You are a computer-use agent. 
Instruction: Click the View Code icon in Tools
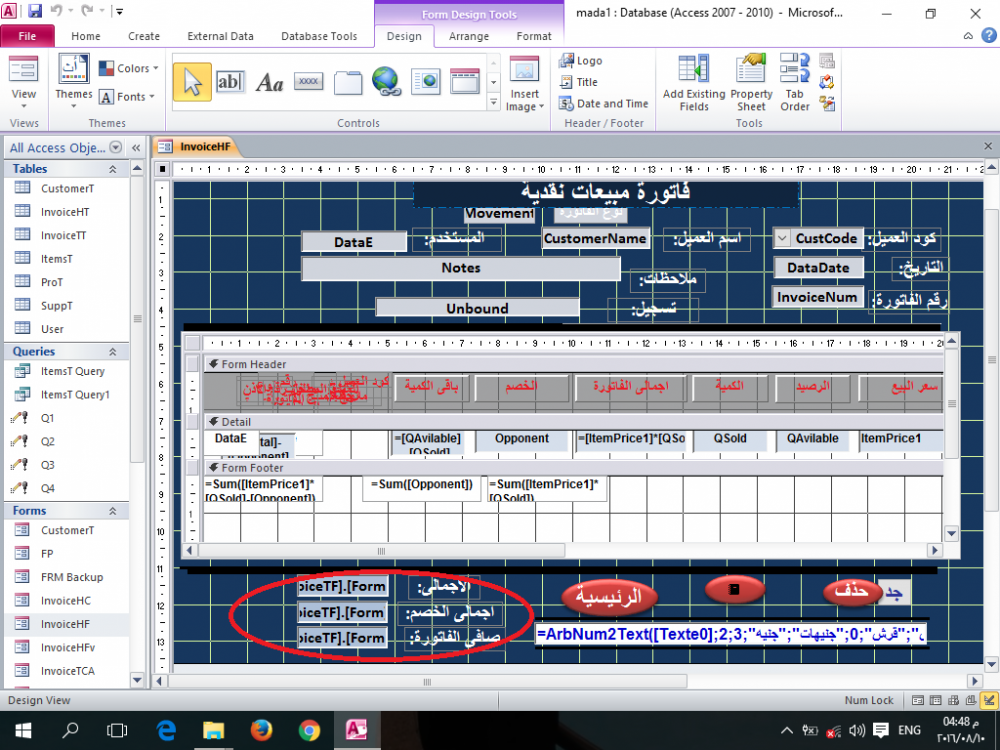[x=827, y=82]
